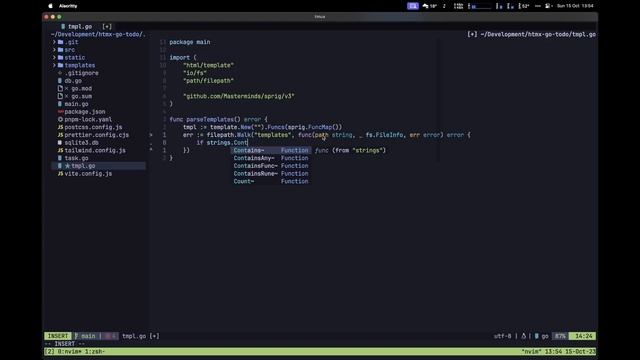Click the strings.Cont text being typed
The height and width of the screenshot is (360, 640).
pos(227,143)
